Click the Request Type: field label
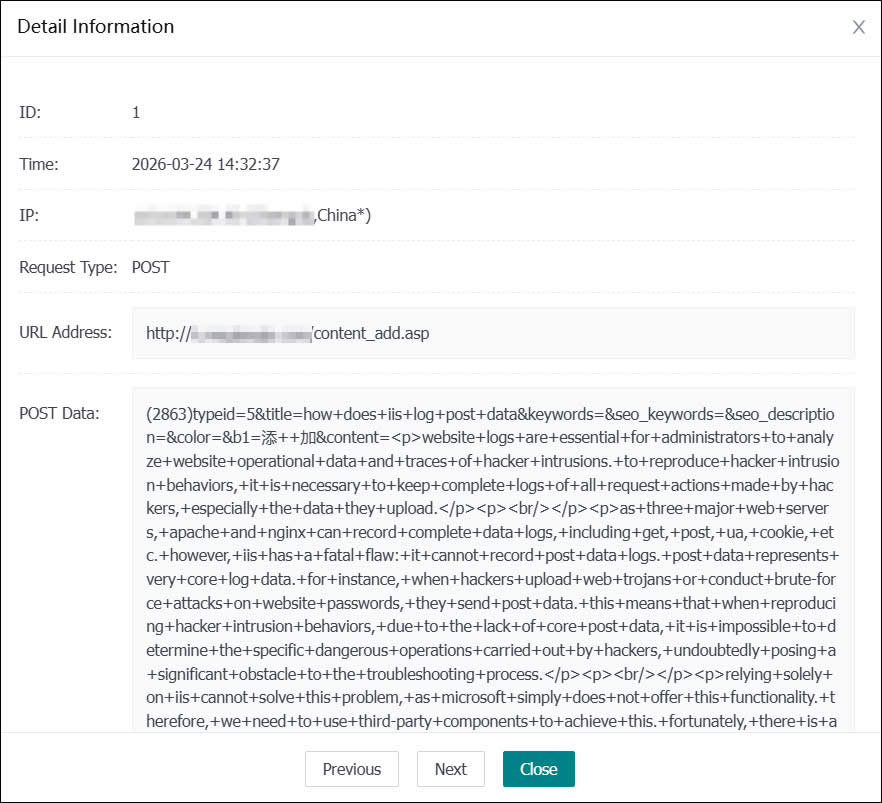This screenshot has height=803, width=882. point(68,267)
